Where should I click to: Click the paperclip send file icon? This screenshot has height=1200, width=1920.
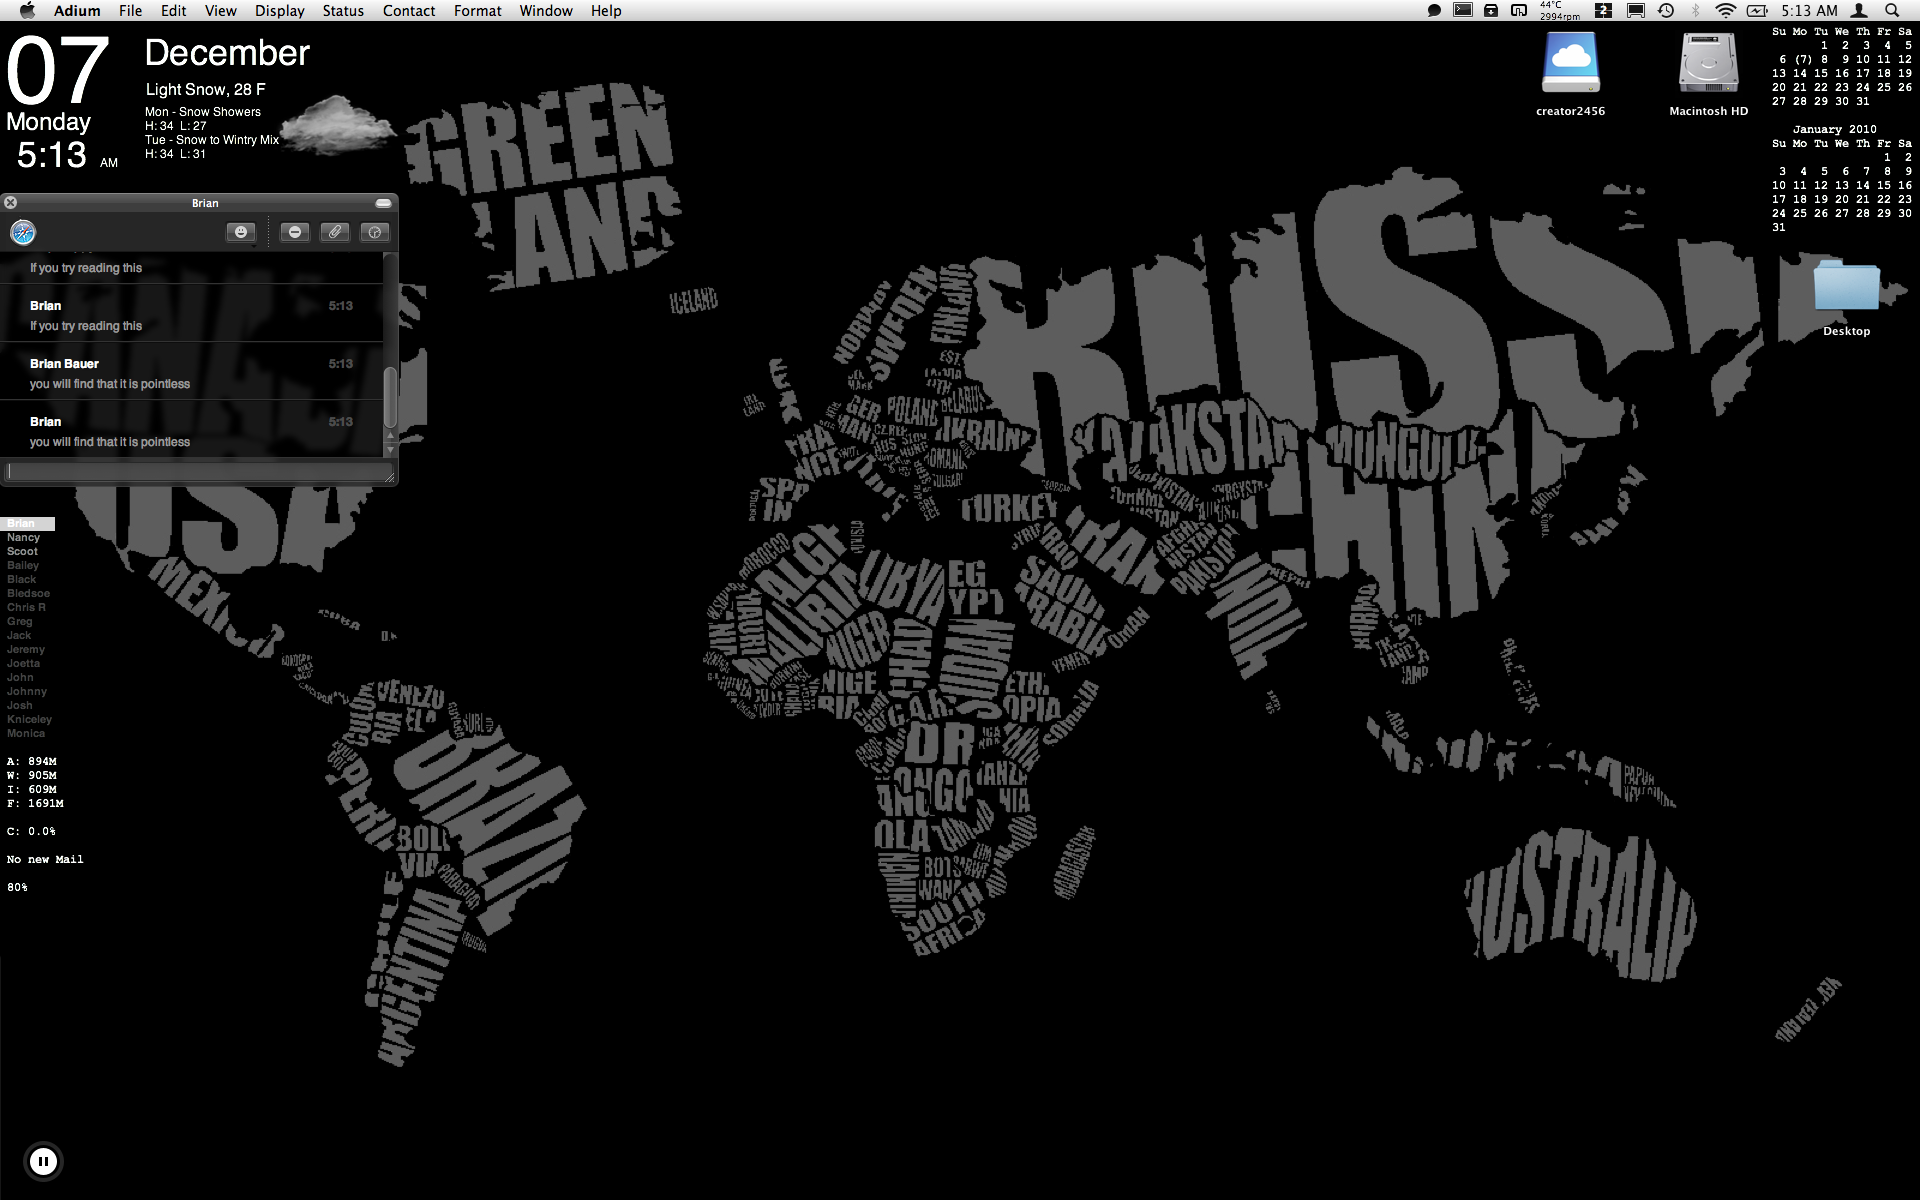[335, 232]
